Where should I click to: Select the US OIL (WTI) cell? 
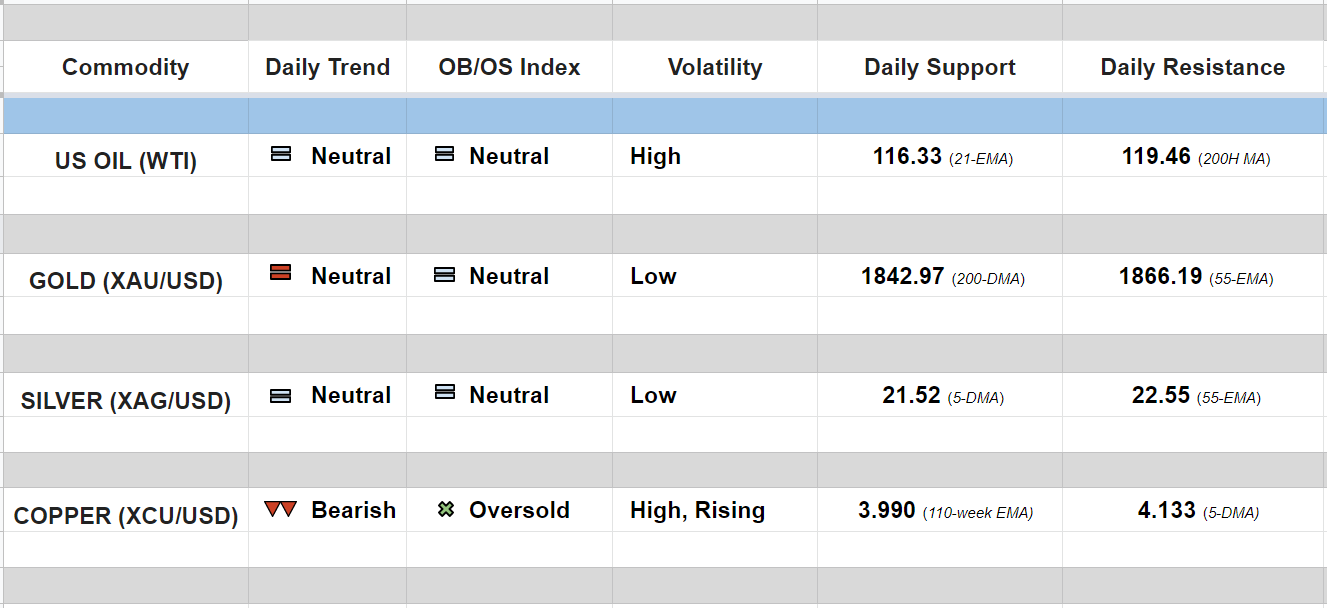coord(126,160)
